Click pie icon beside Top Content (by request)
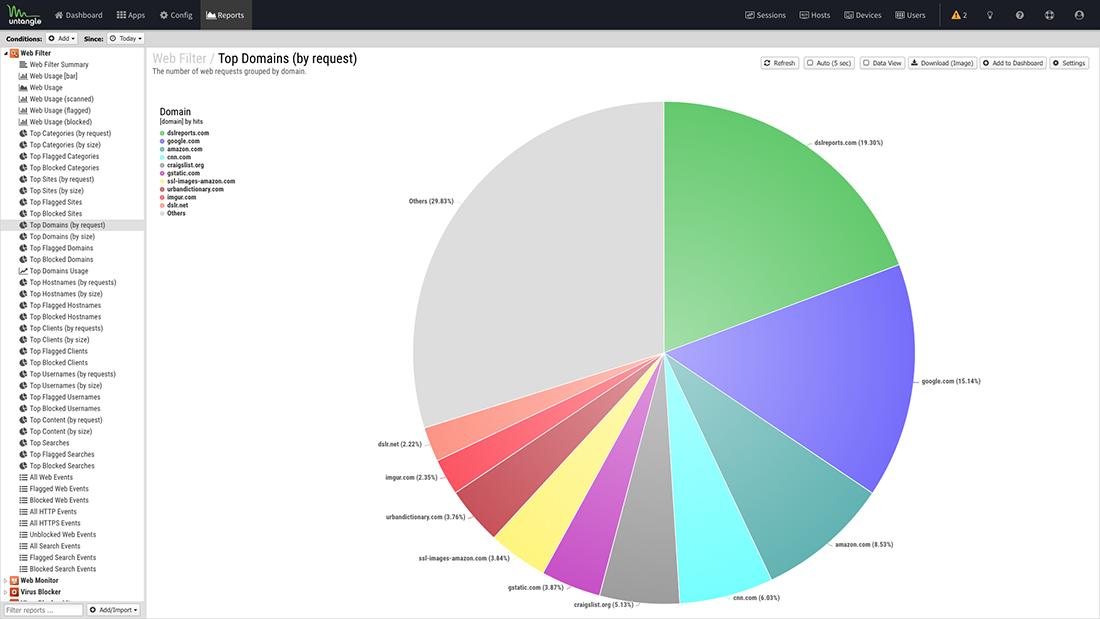Screen dimensions: 1100x619 click(23, 420)
